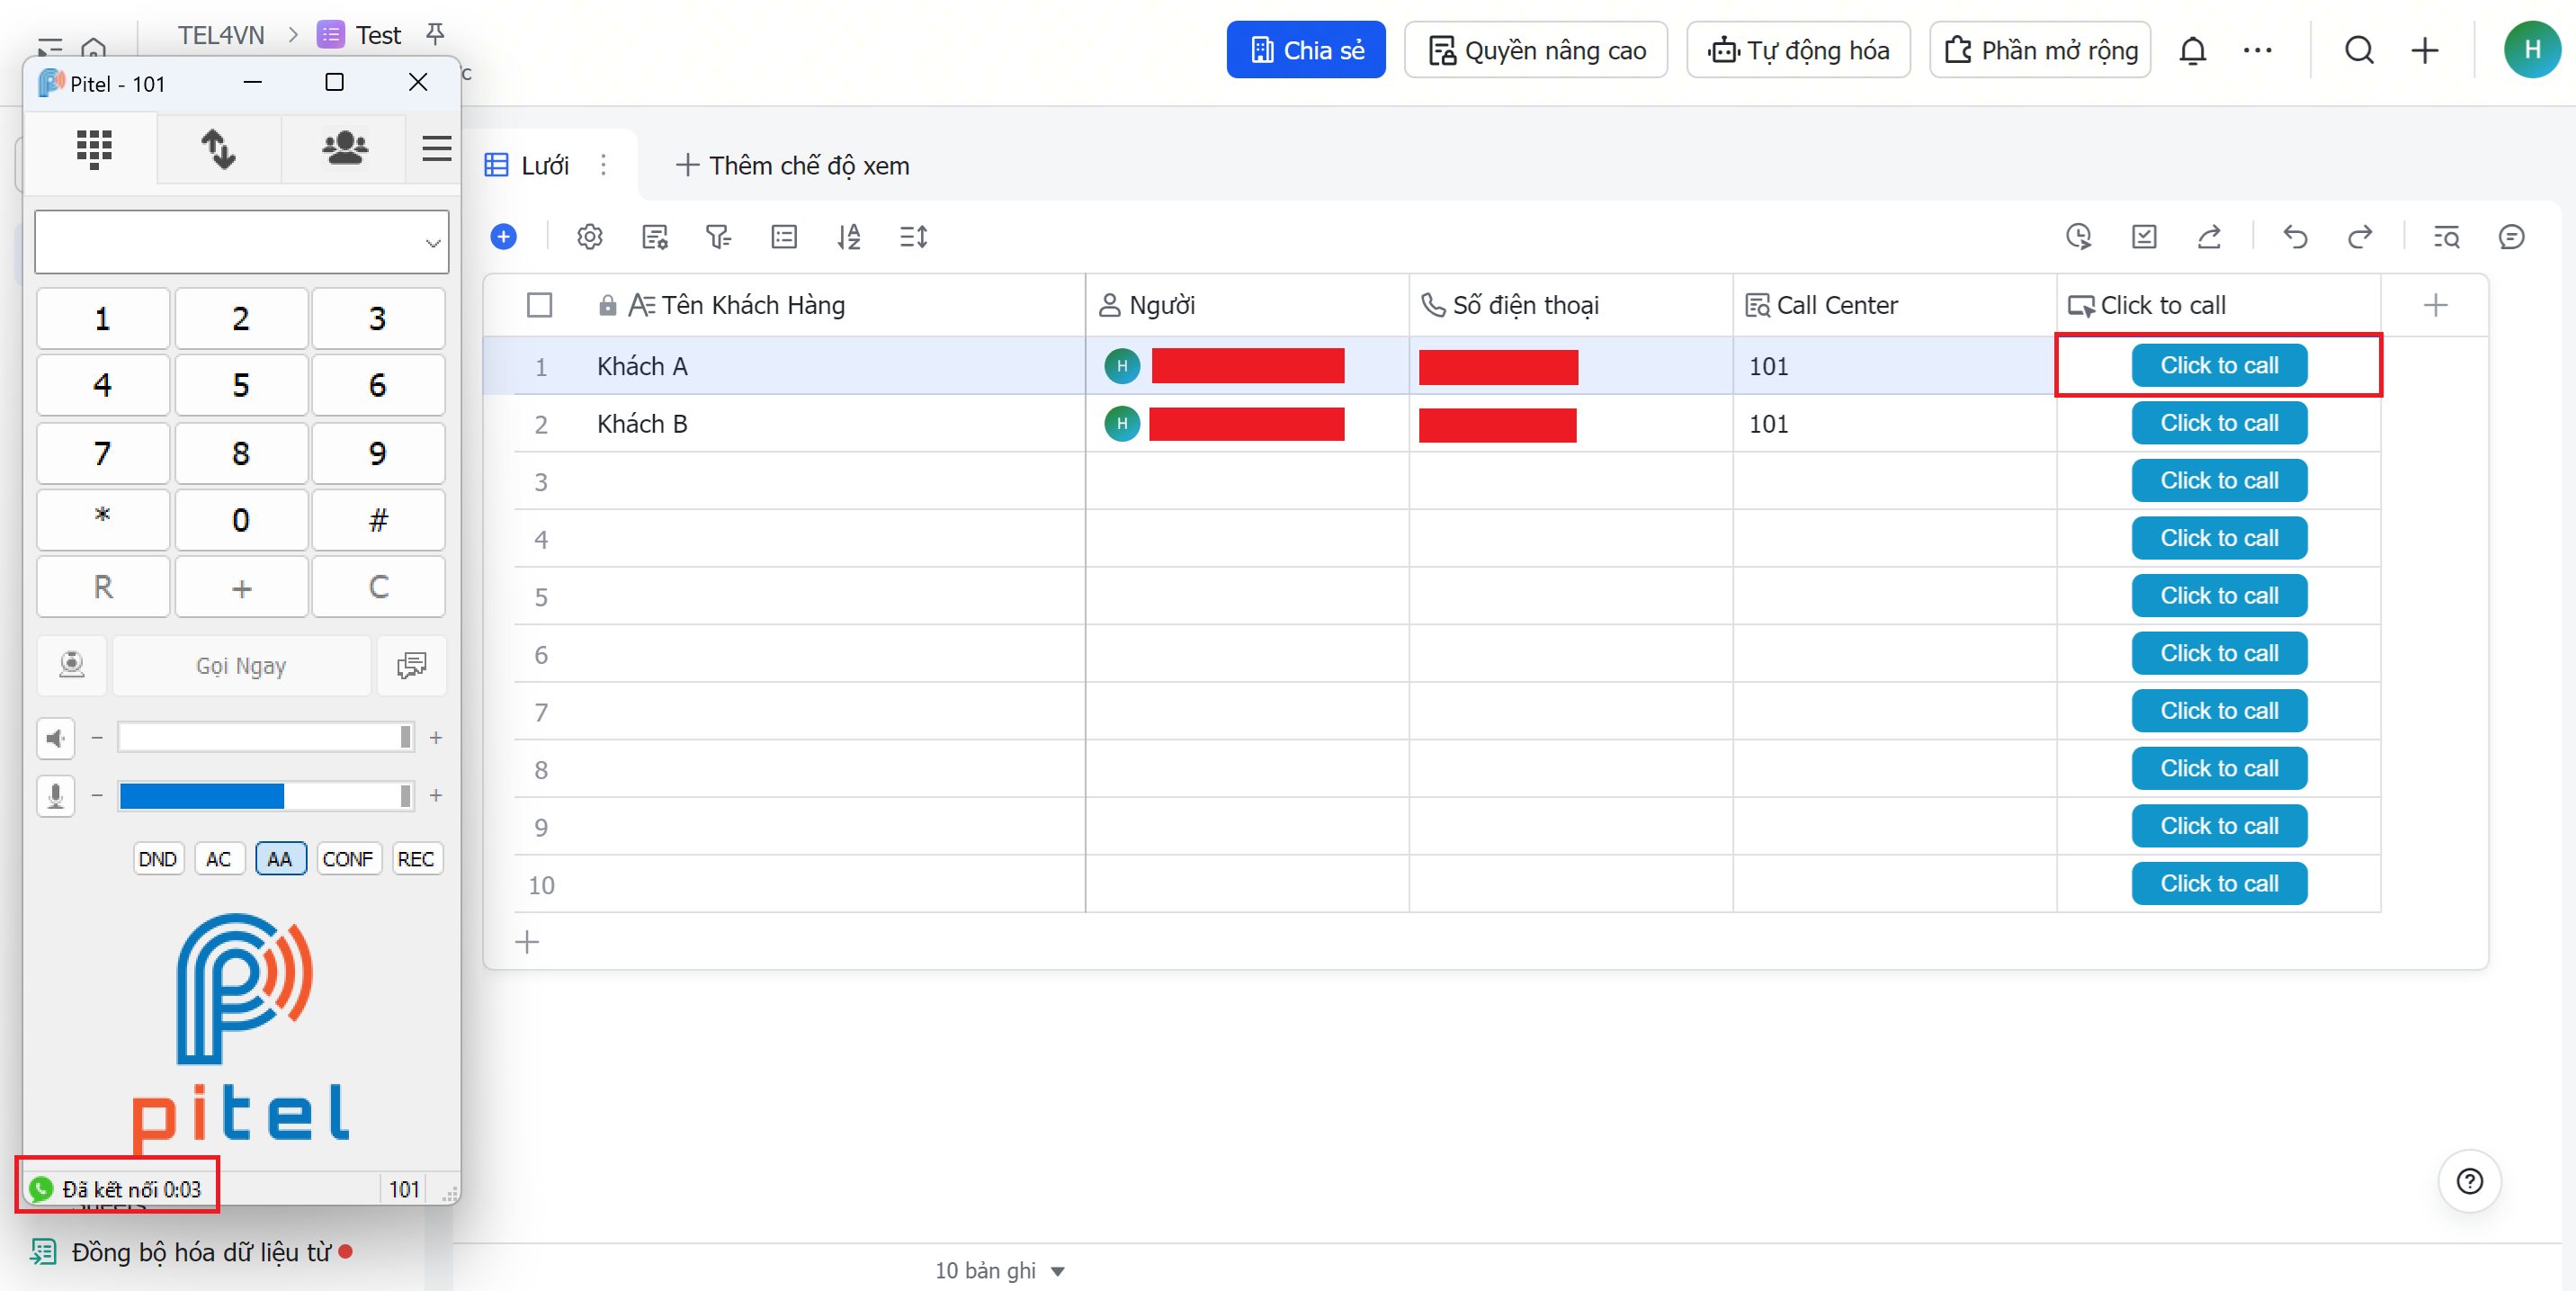Expand the phone number combo box dropdown

[432, 242]
